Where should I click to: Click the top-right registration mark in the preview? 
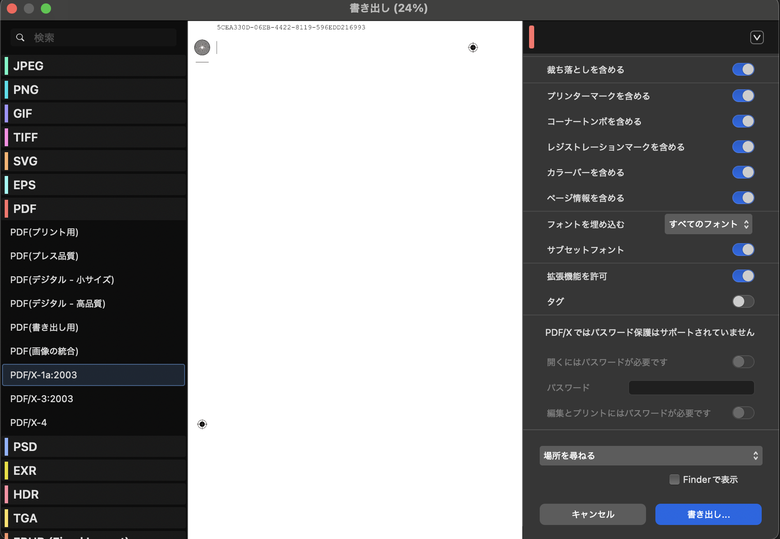click(x=473, y=47)
